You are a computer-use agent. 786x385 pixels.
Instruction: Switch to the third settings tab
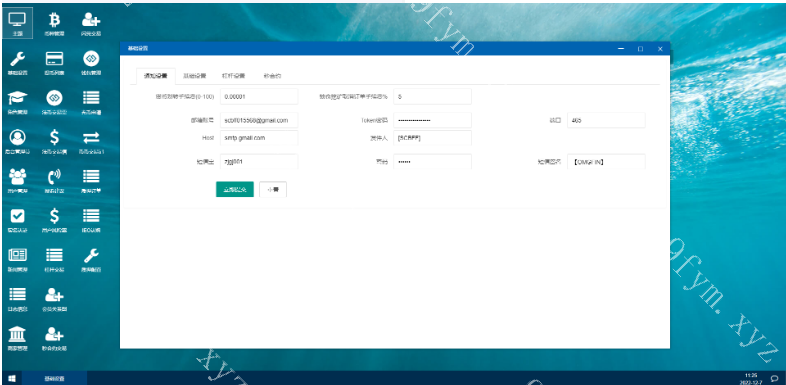tap(234, 76)
